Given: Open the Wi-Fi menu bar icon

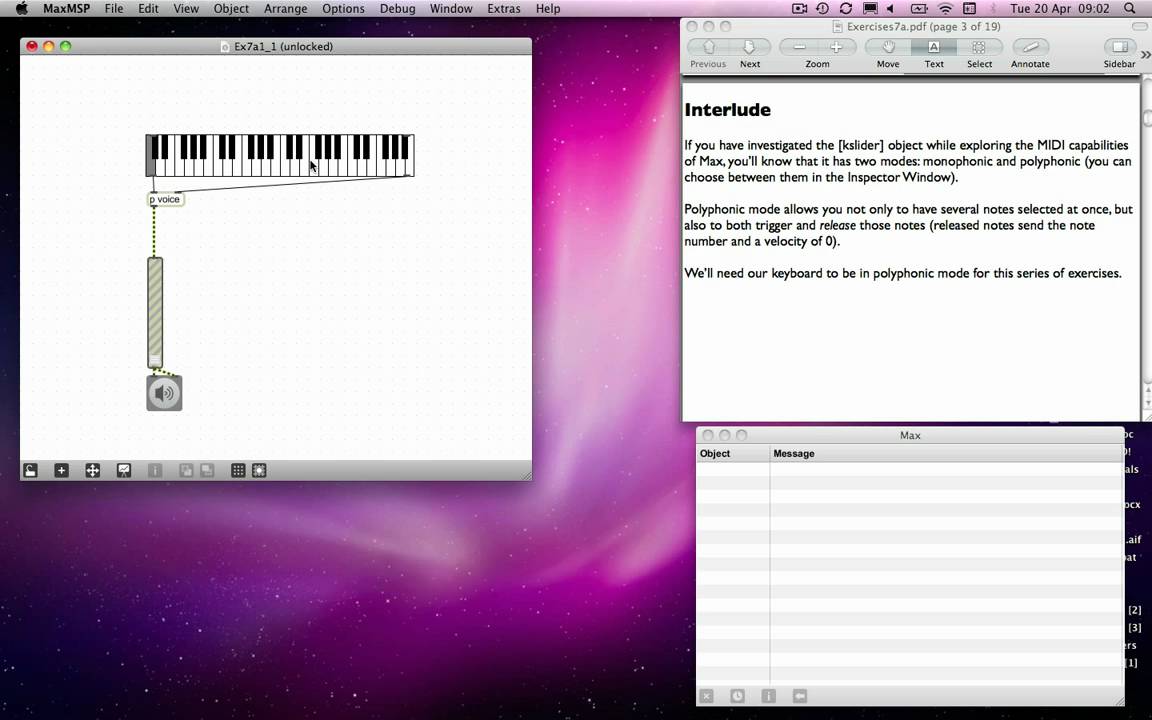Looking at the screenshot, I should [x=946, y=9].
